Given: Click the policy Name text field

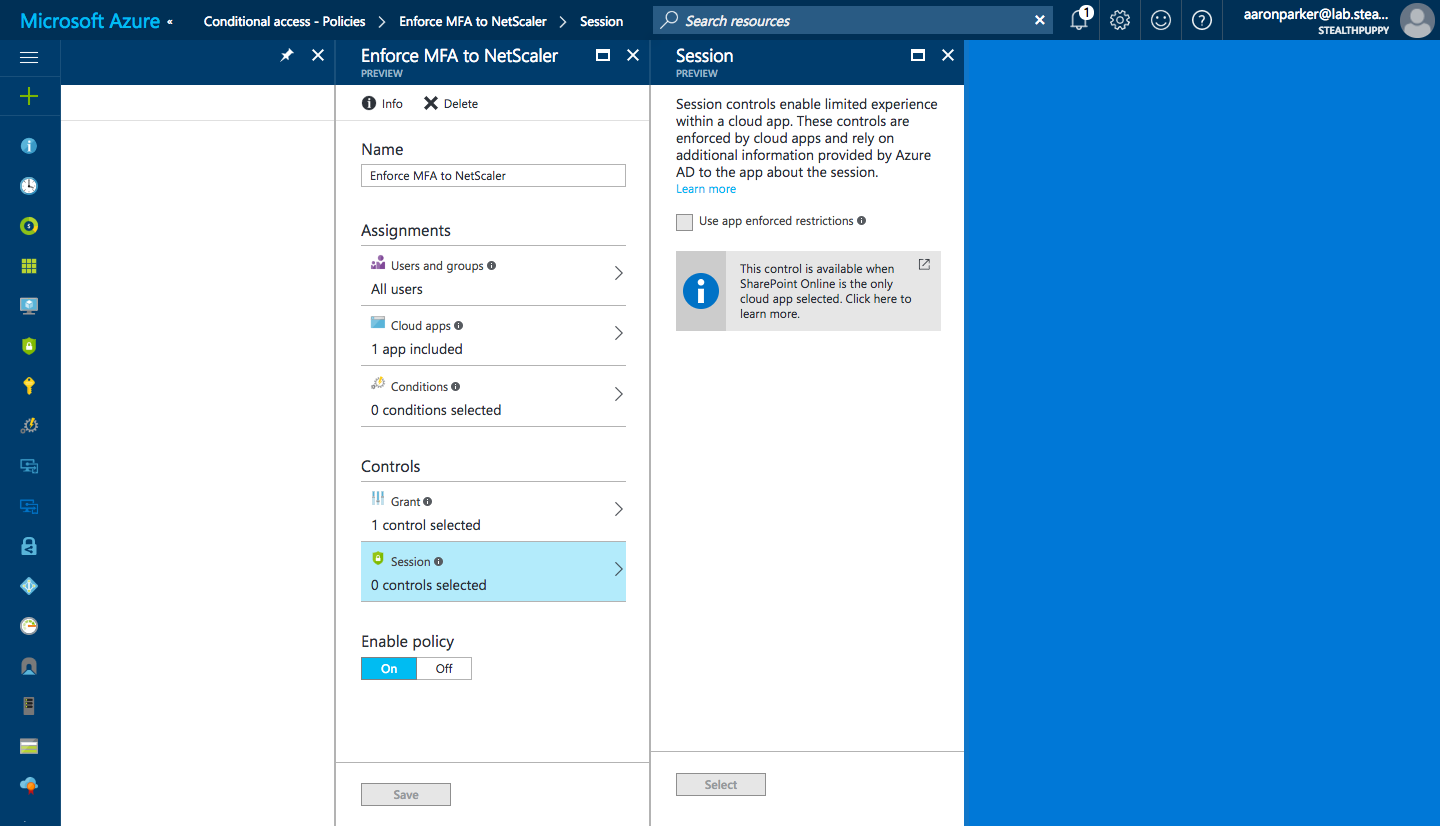Looking at the screenshot, I should 493,176.
